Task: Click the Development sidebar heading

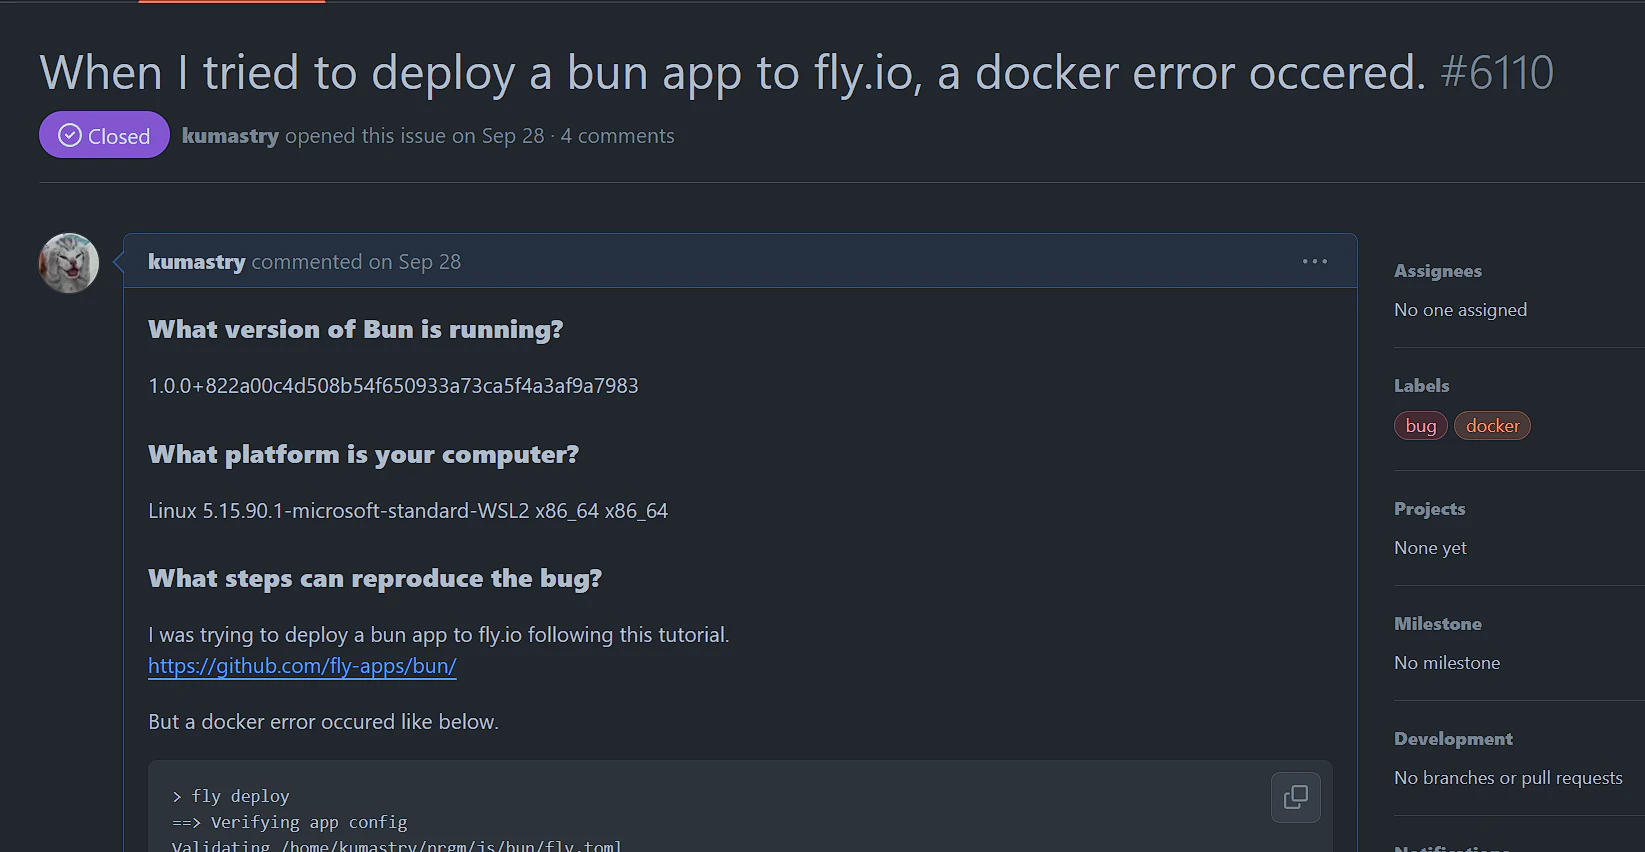Action: click(x=1453, y=739)
